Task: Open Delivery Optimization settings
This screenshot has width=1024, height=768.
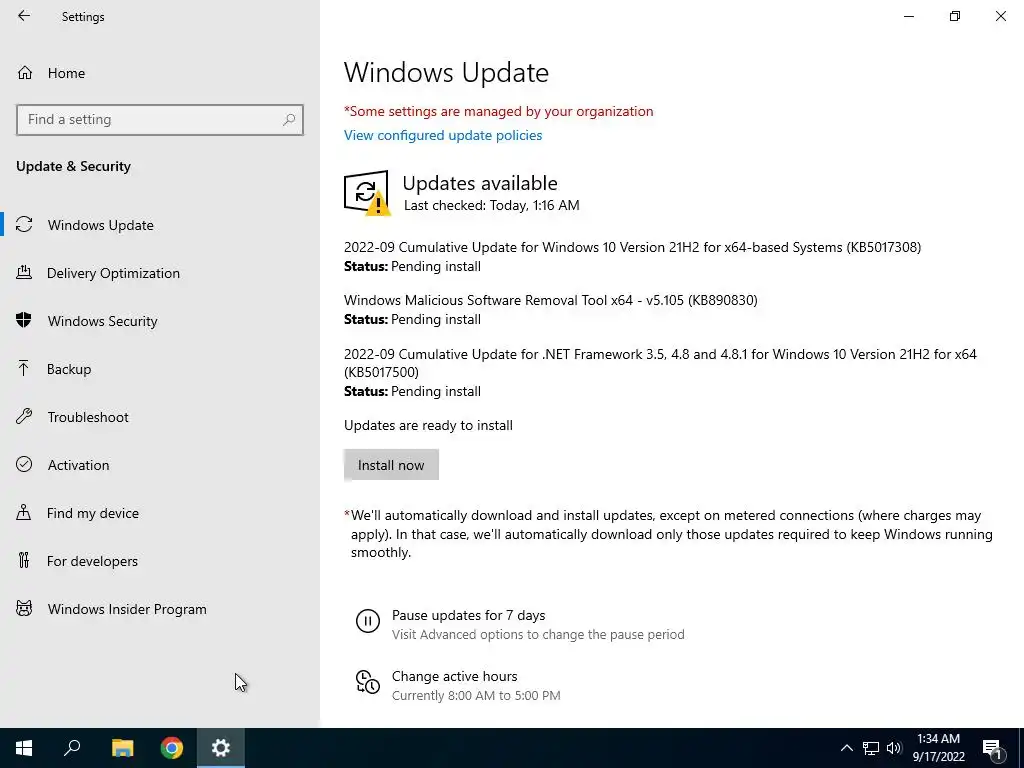Action: pos(160,273)
